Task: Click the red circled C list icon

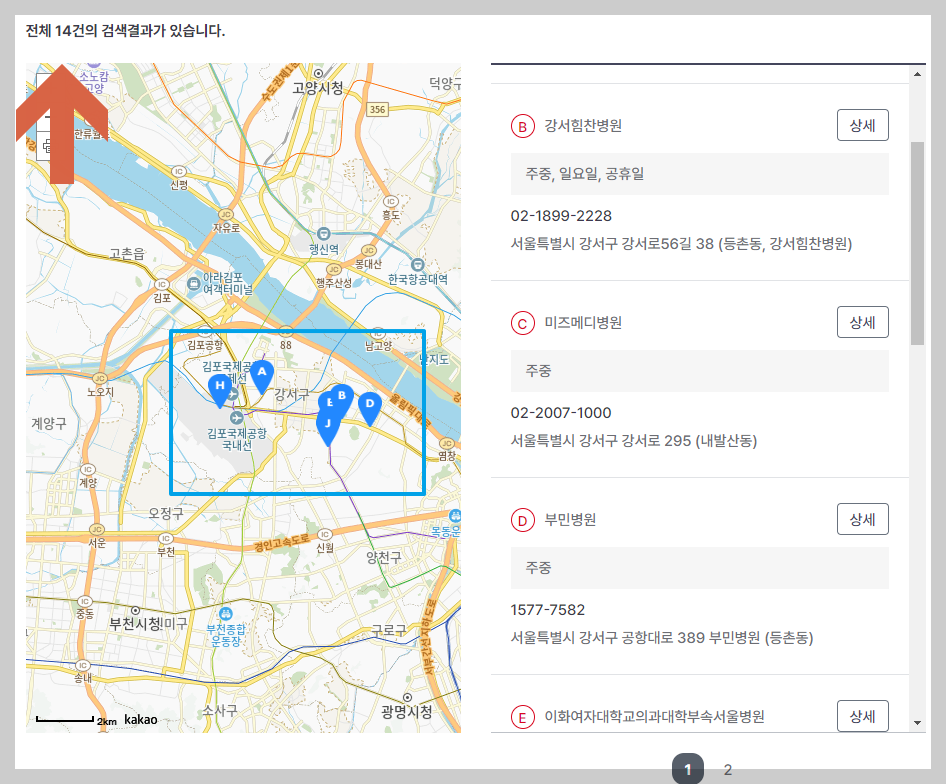Action: (x=522, y=323)
